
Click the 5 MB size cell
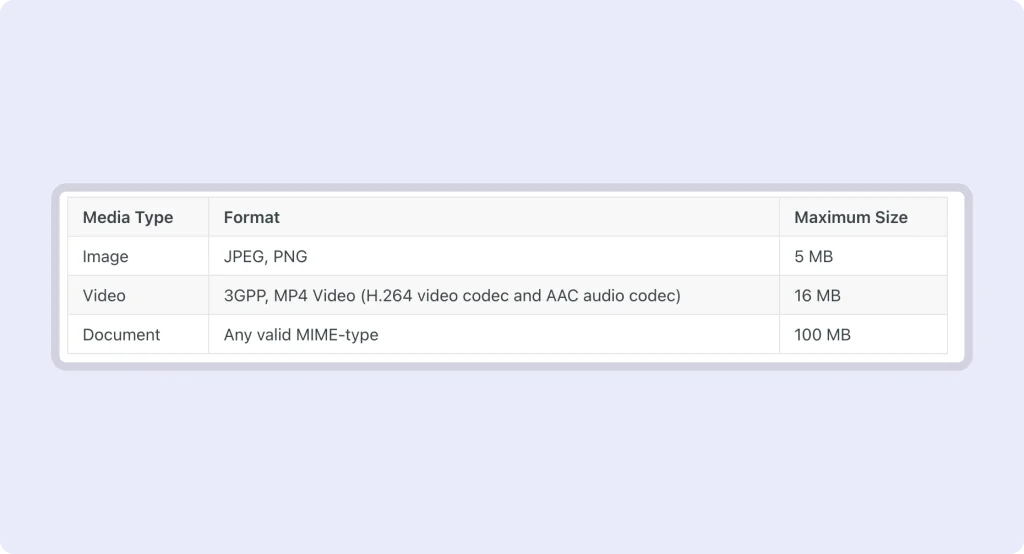[x=813, y=256]
